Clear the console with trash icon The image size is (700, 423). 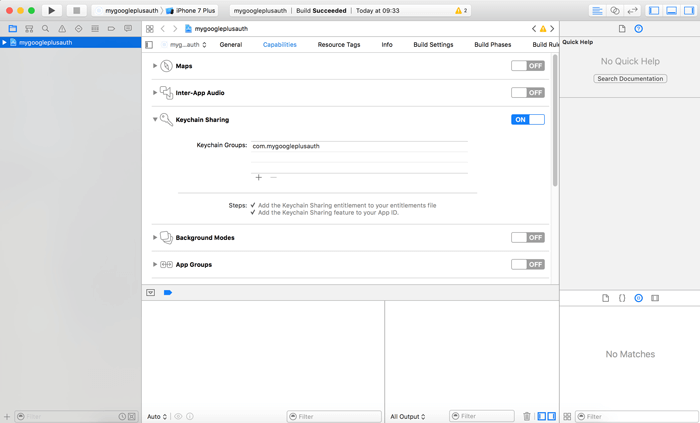point(527,416)
